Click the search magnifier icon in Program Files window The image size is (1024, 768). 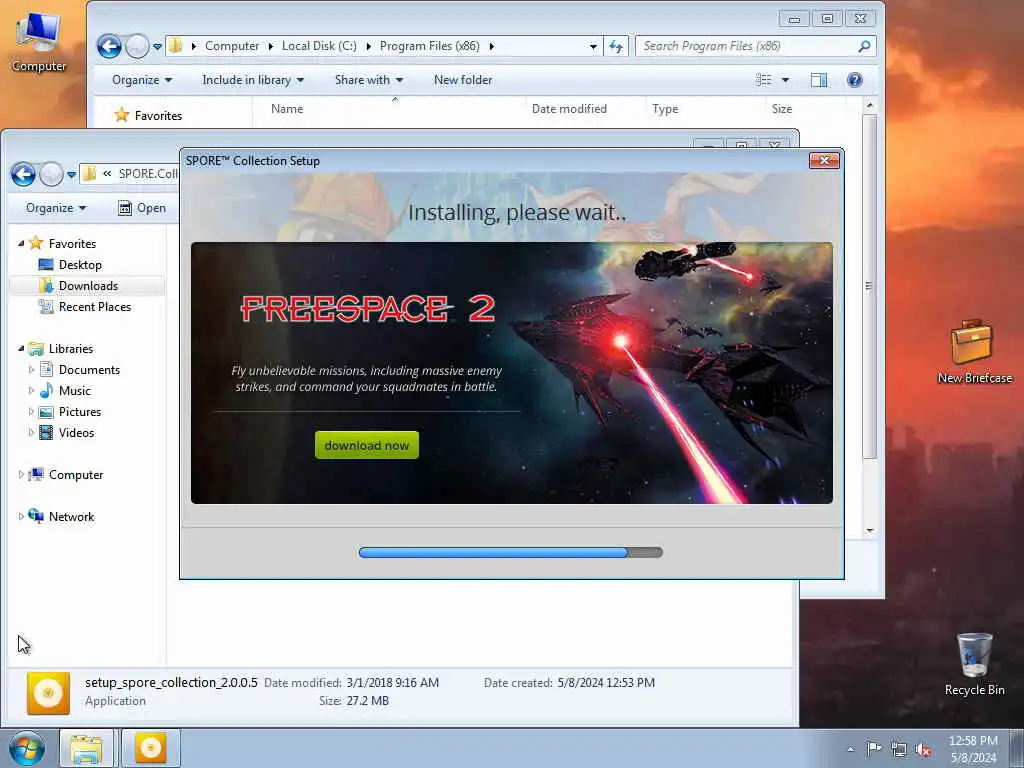pos(864,46)
